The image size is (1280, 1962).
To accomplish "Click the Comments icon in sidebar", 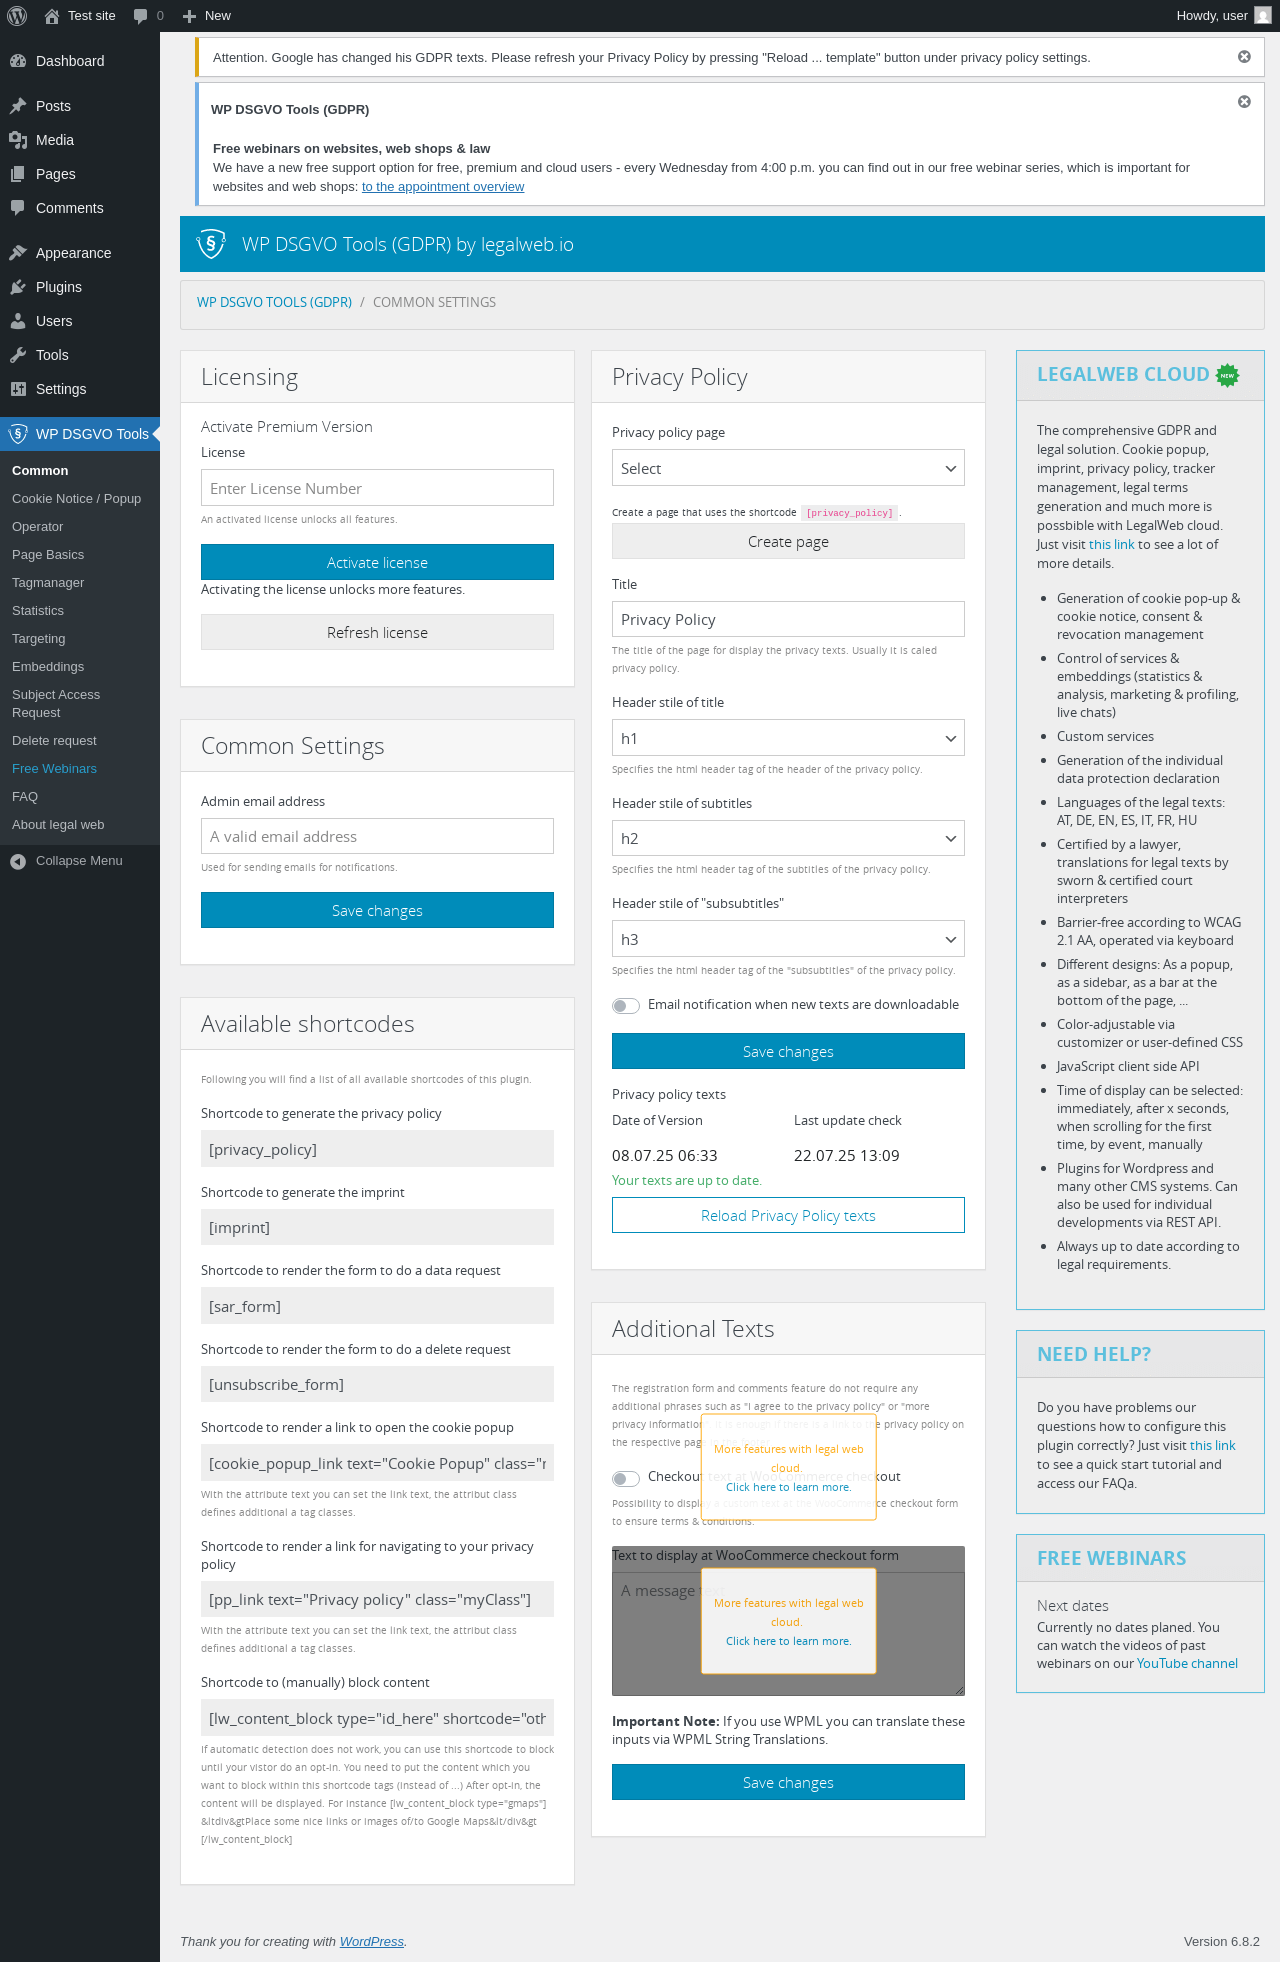I will tap(18, 208).
